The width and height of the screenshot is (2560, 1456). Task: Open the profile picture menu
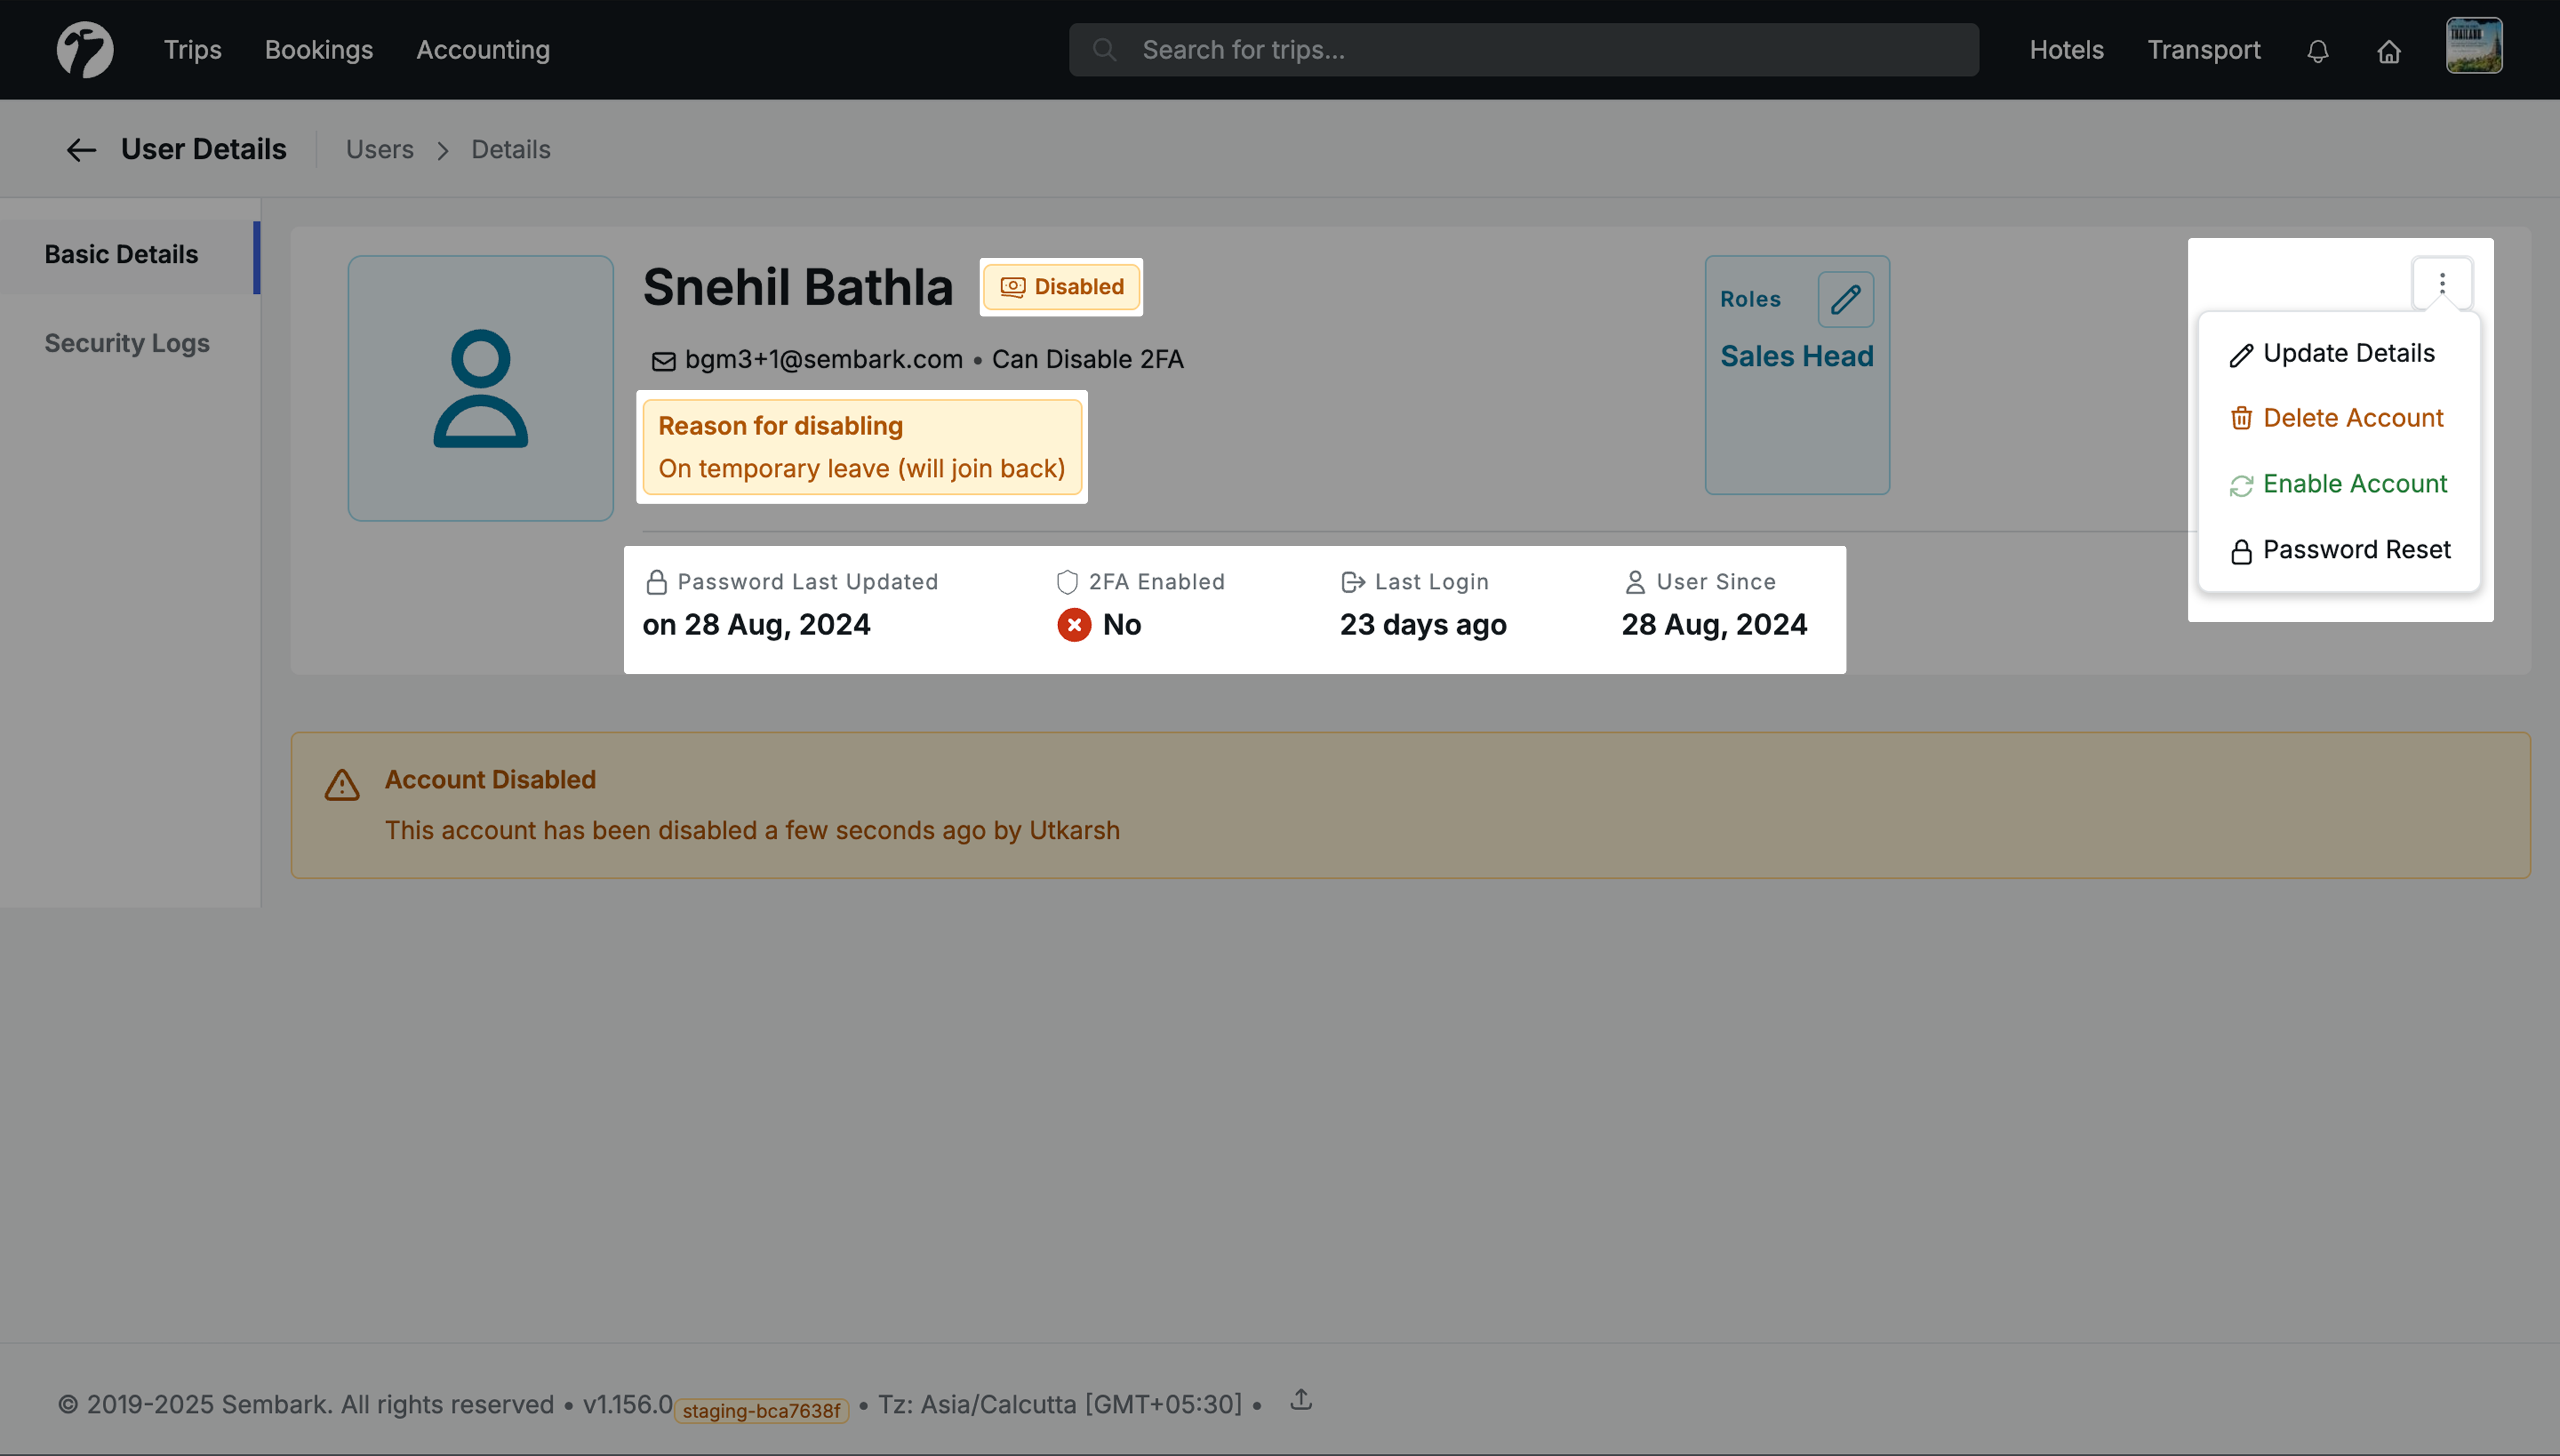tap(2473, 46)
